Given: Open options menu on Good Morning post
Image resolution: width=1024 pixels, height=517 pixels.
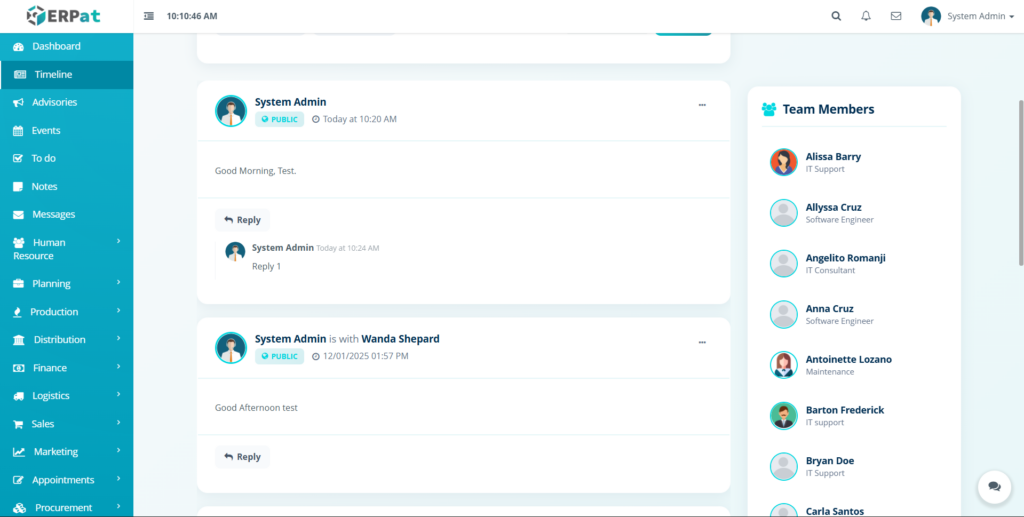Looking at the screenshot, I should (x=702, y=104).
